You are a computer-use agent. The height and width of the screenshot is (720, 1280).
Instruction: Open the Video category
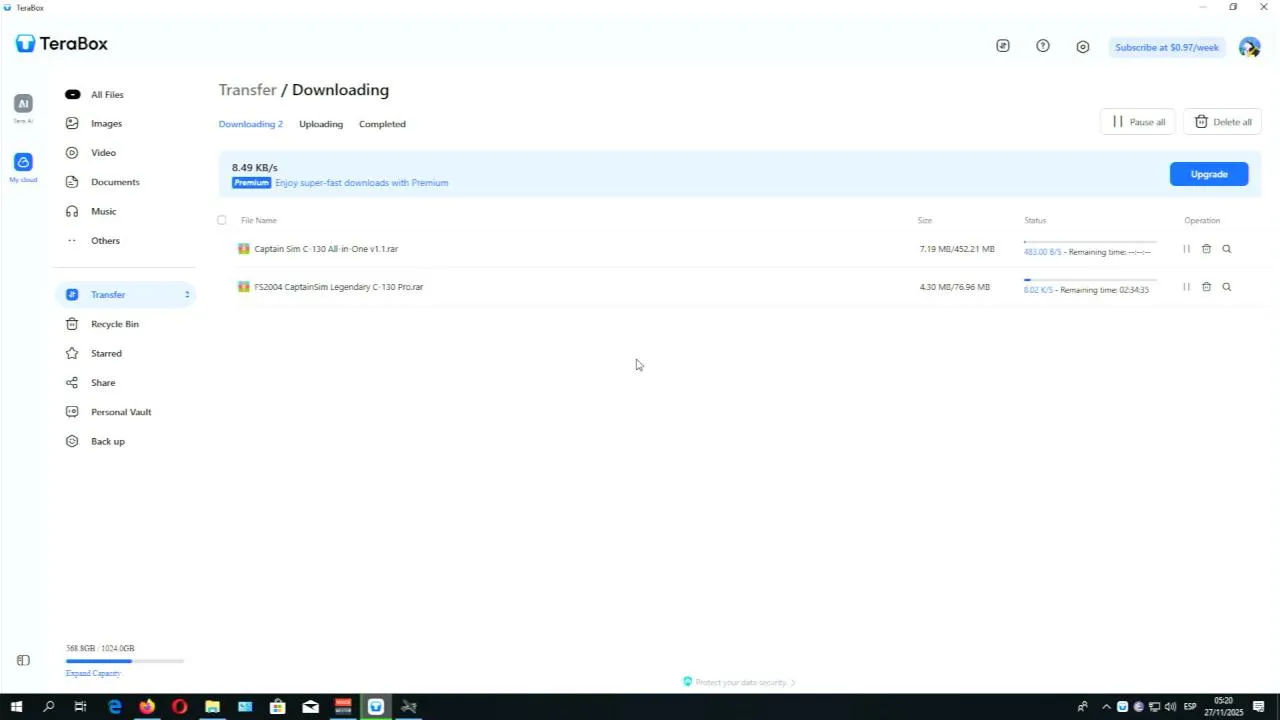tap(103, 153)
